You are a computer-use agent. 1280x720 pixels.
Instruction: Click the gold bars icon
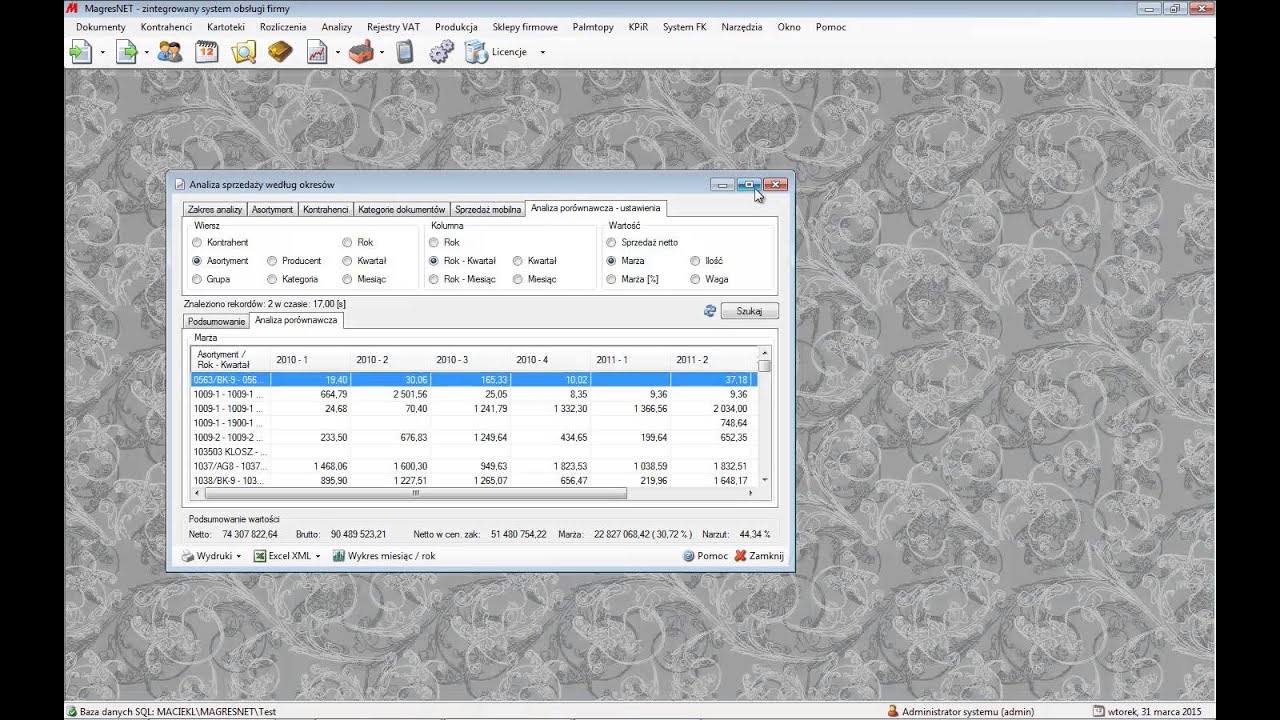point(280,52)
